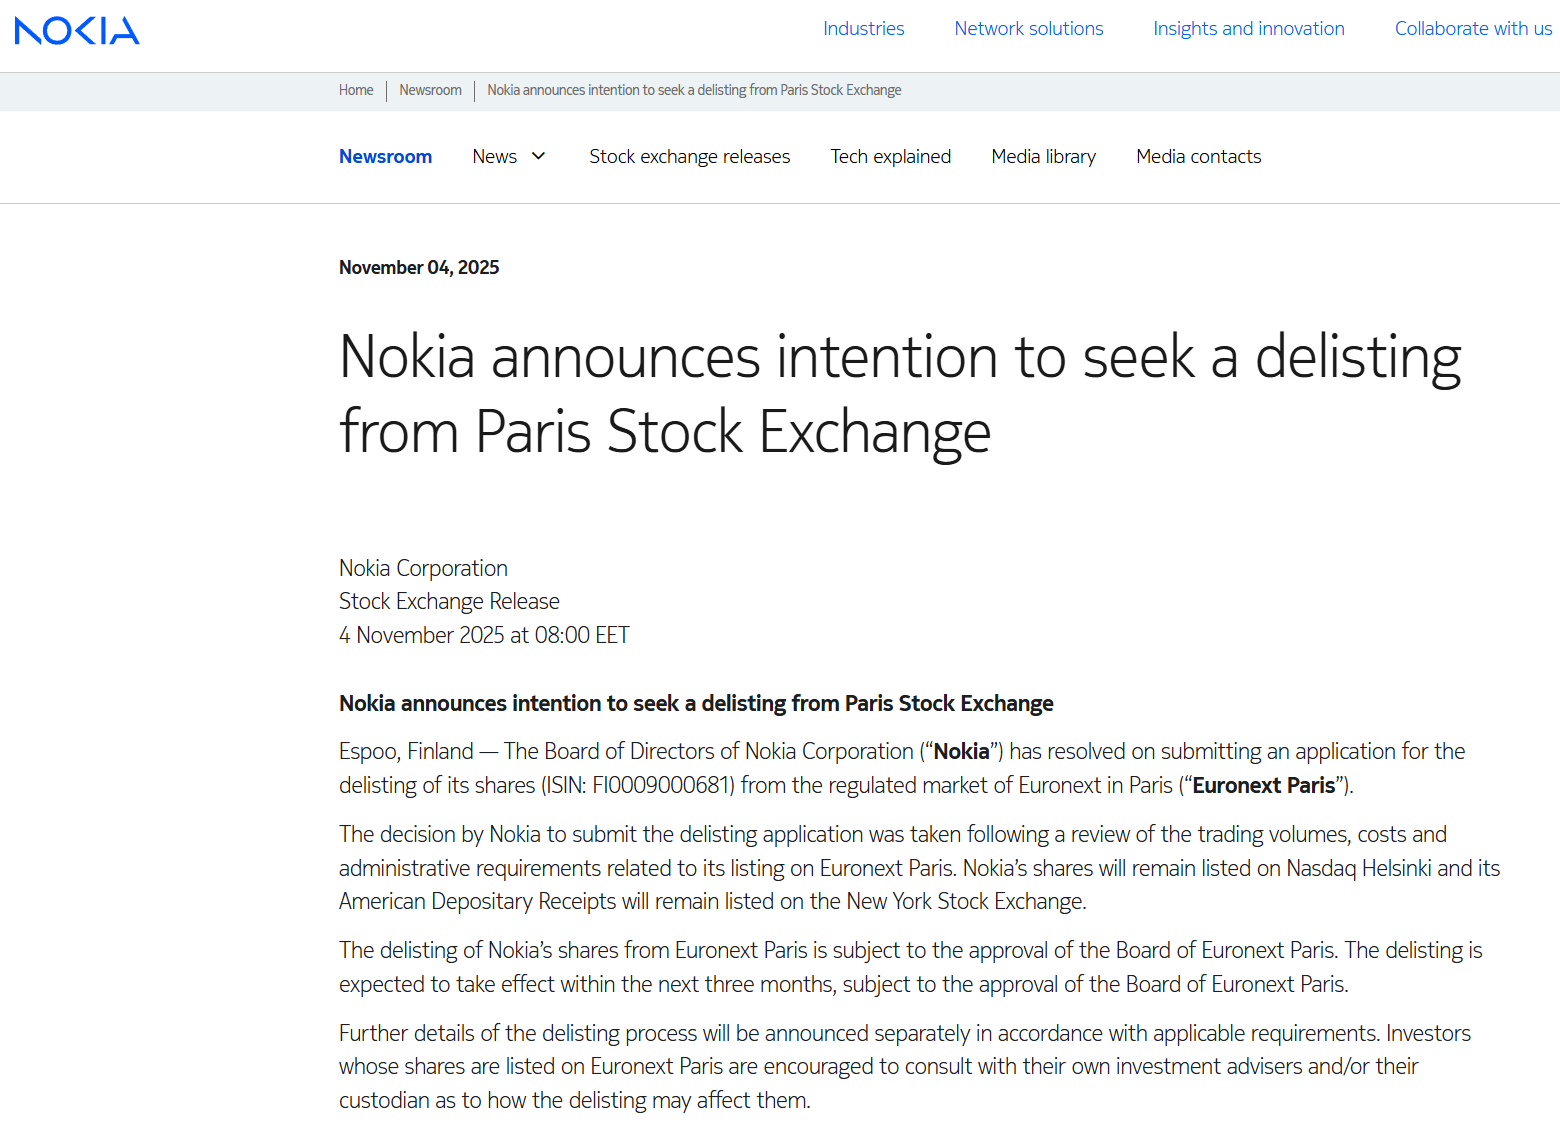
Task: Open Stock exchange releases
Action: click(x=689, y=157)
